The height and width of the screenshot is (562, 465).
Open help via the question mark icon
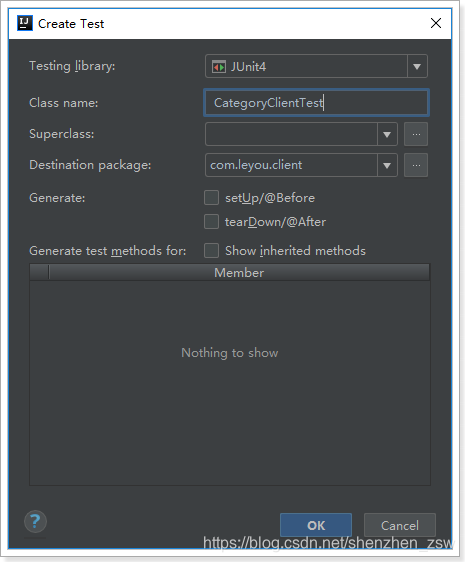coord(35,521)
